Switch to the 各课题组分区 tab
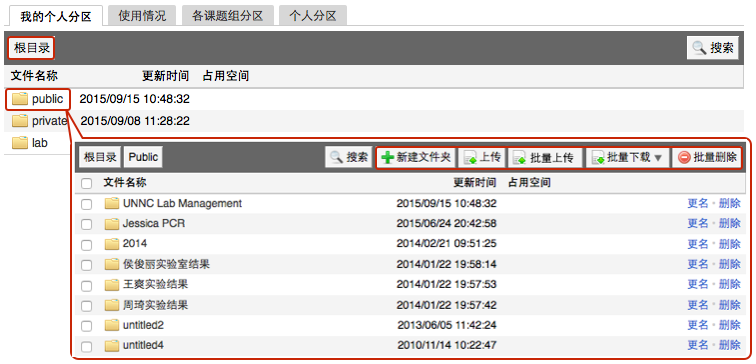 click(228, 16)
